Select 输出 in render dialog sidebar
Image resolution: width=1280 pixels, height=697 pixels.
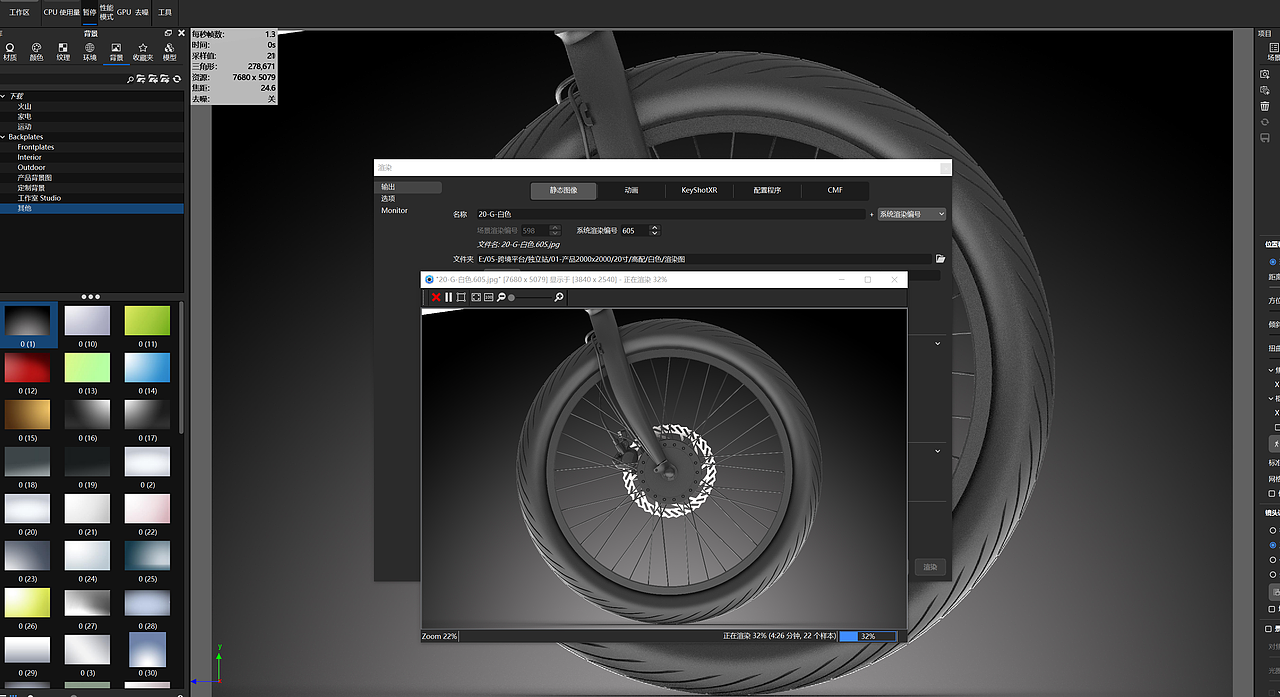409,187
